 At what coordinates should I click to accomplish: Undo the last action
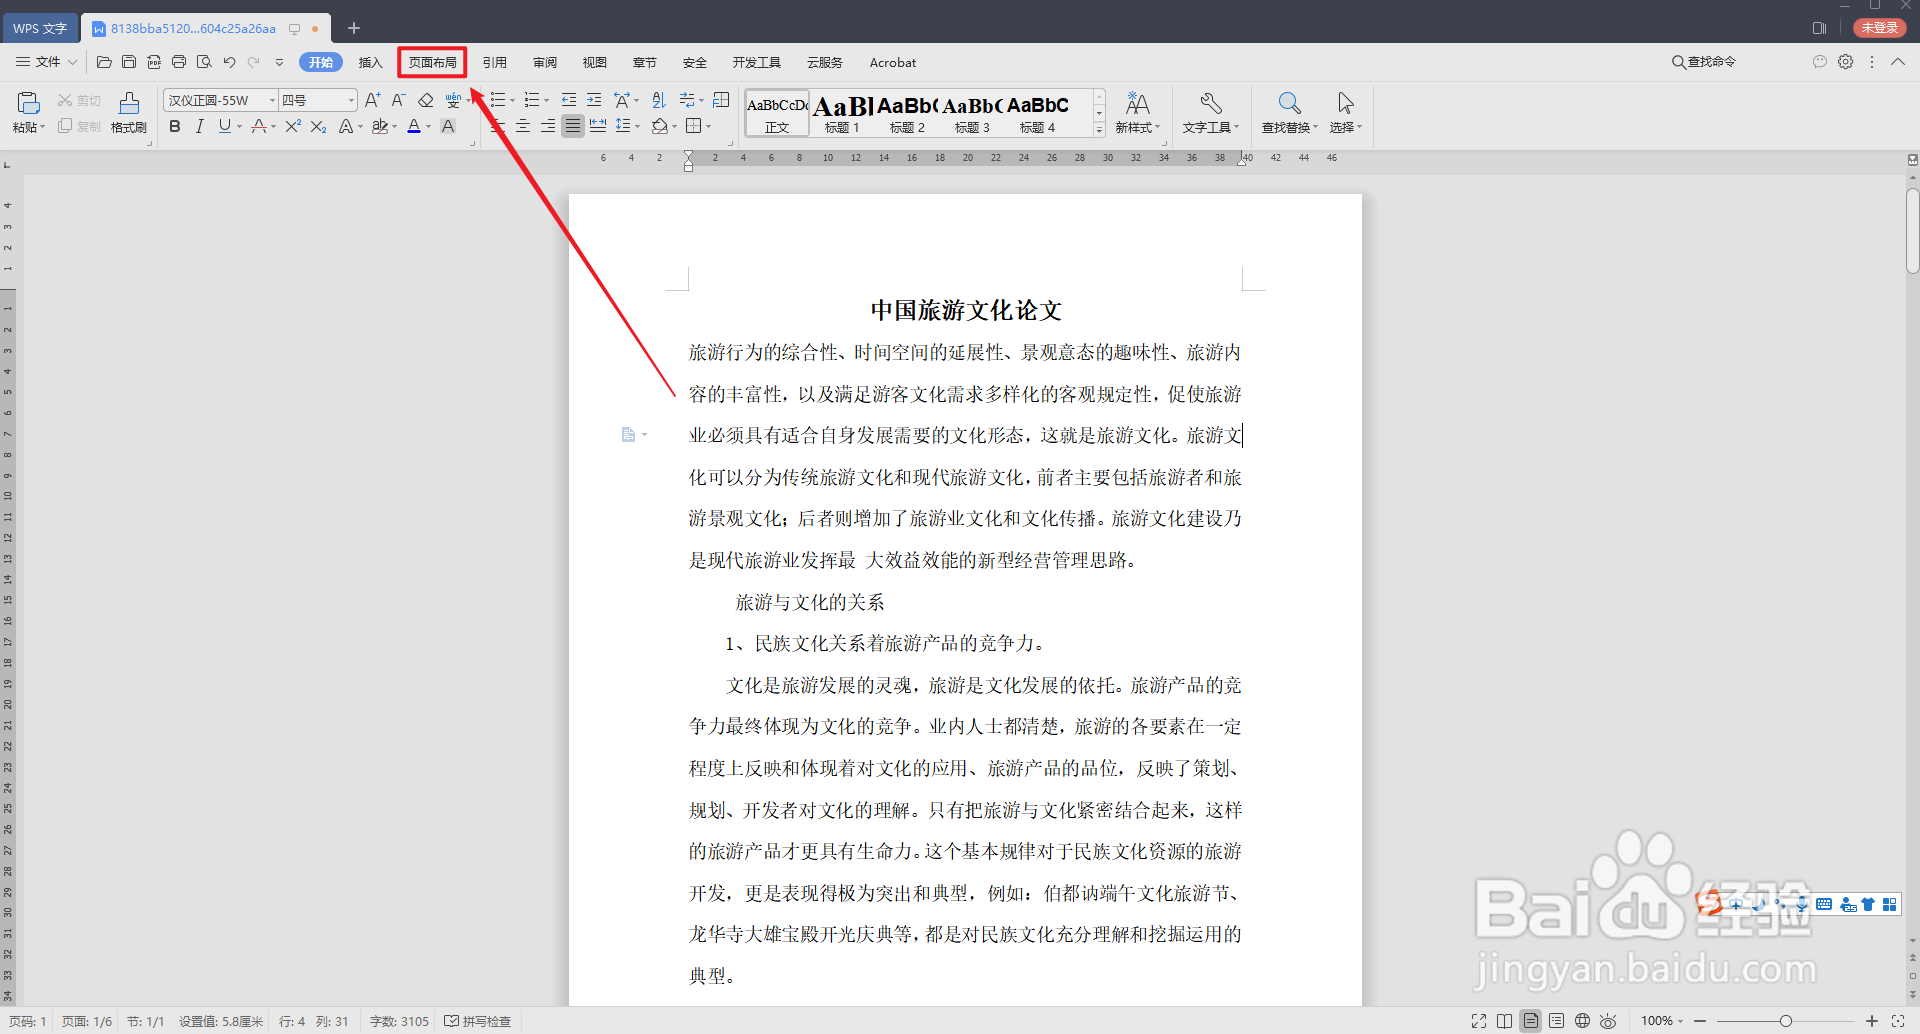(229, 62)
